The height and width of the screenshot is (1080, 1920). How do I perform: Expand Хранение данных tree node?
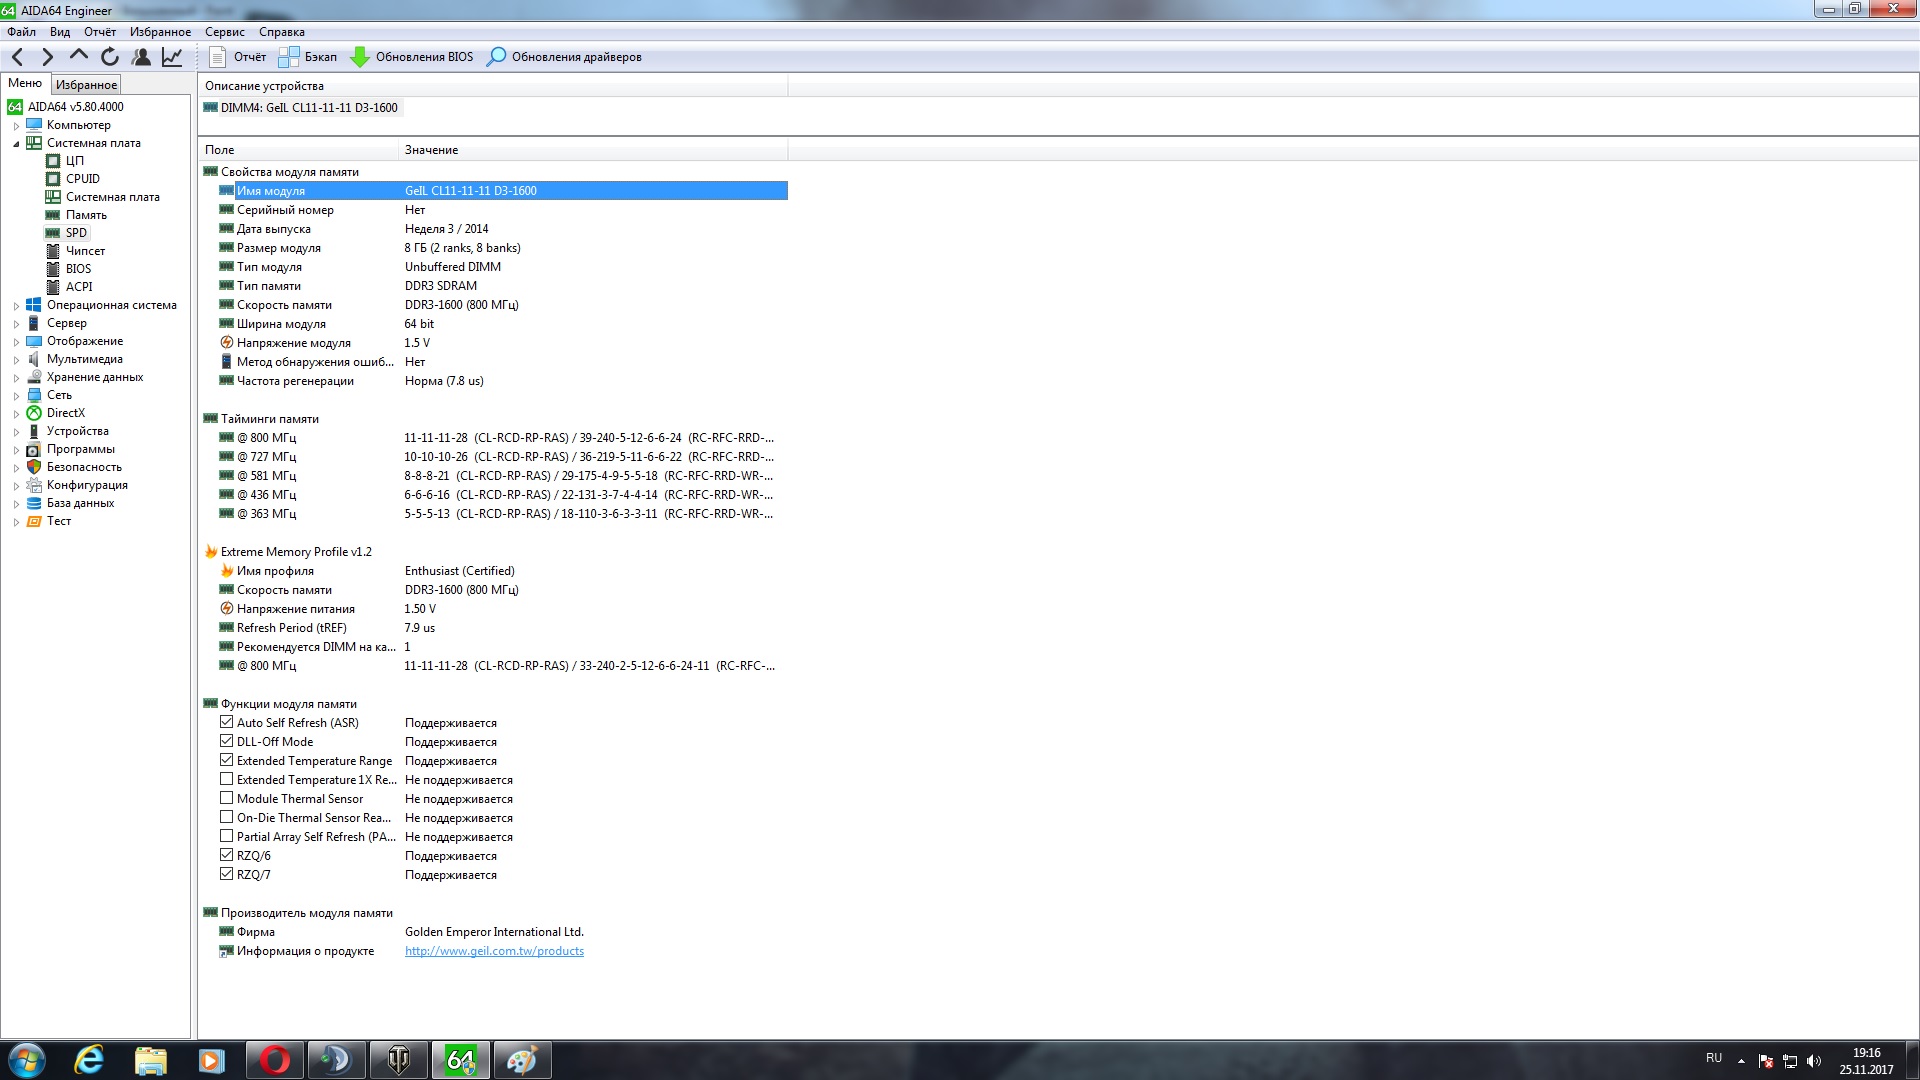pyautogui.click(x=16, y=378)
